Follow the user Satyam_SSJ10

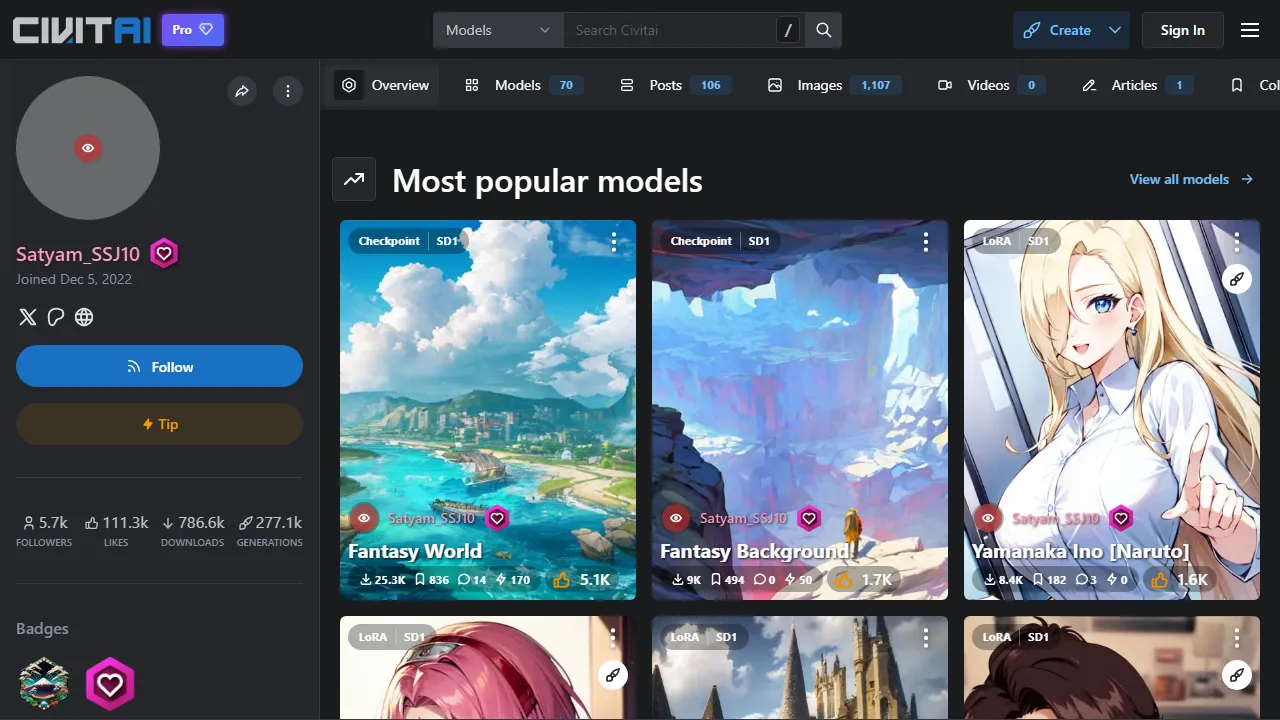point(159,366)
